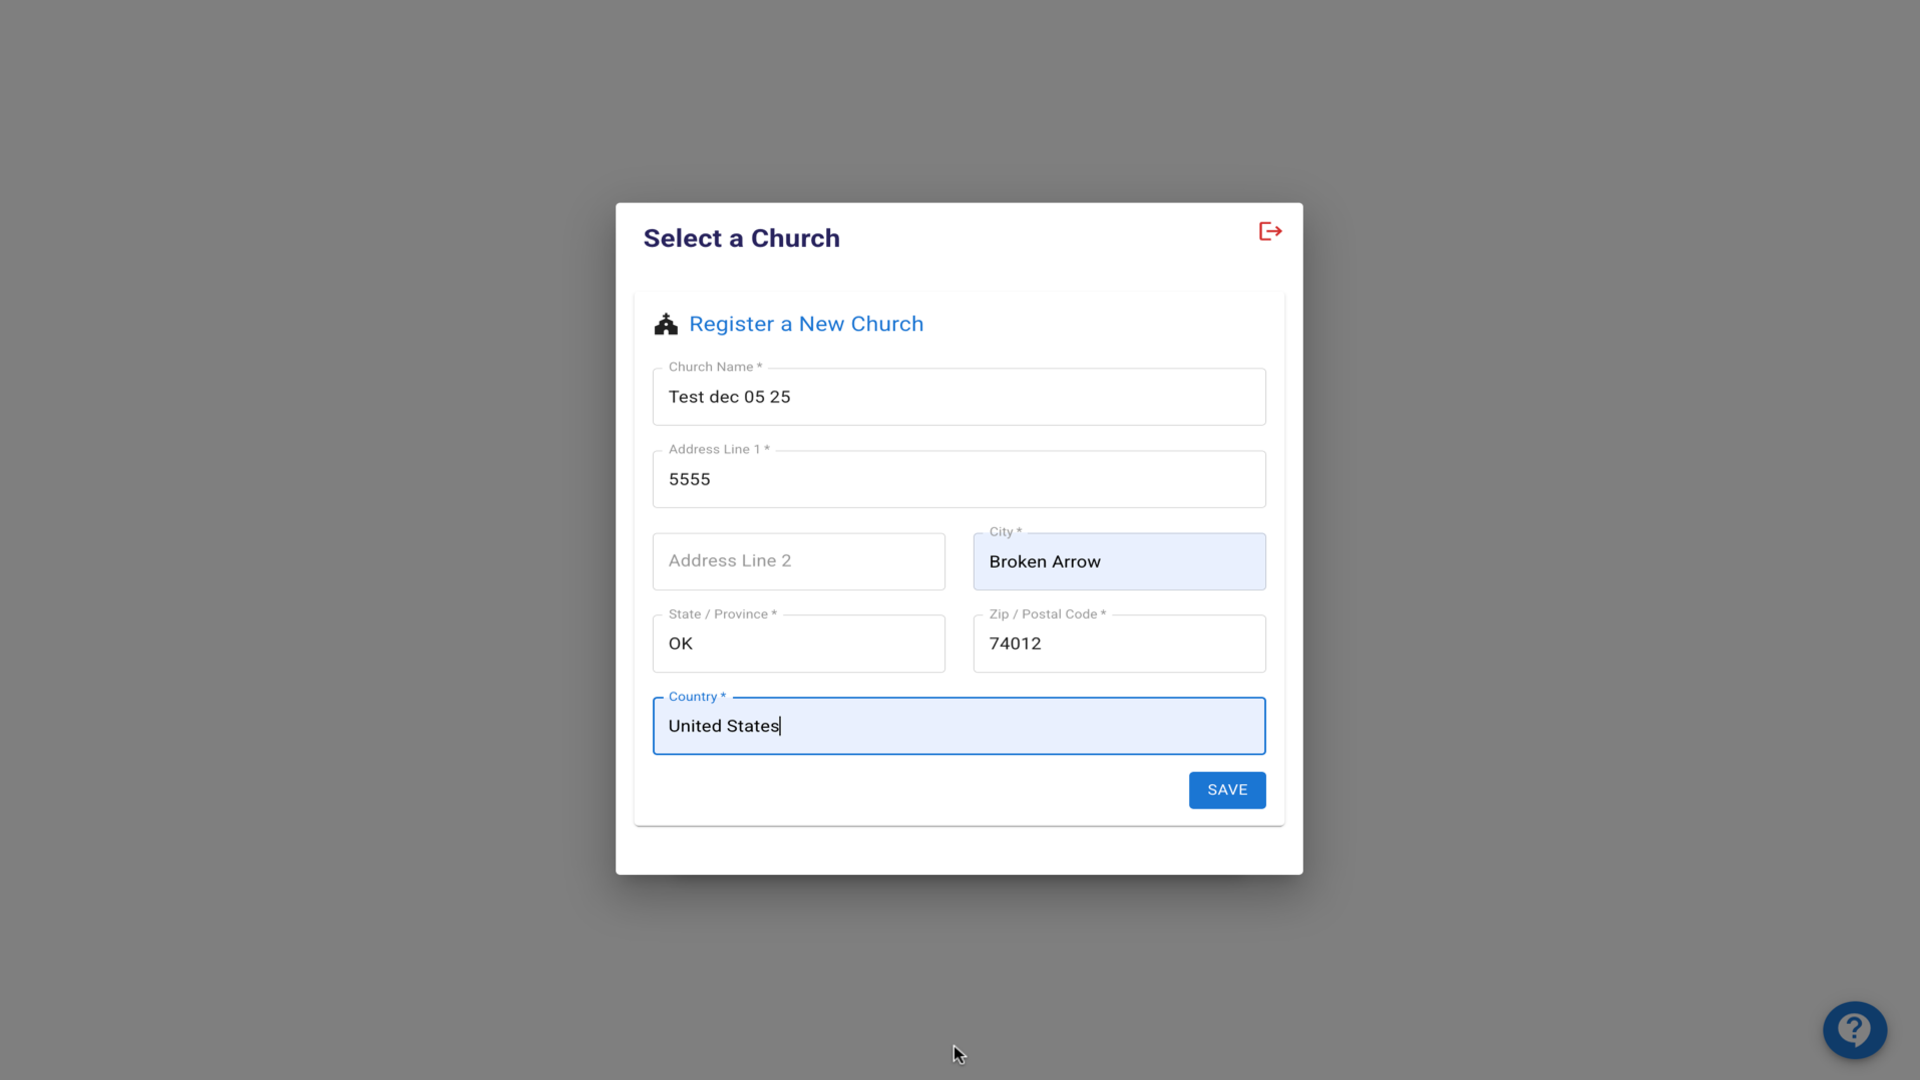Select the empty Address Line 2 field
Image resolution: width=1920 pixels, height=1080 pixels.
798,561
